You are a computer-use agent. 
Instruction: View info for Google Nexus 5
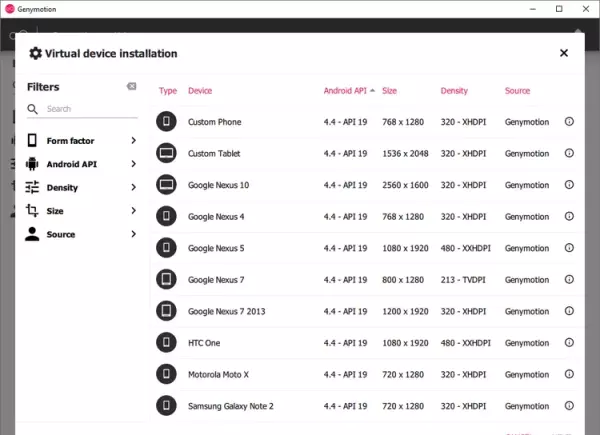click(569, 248)
